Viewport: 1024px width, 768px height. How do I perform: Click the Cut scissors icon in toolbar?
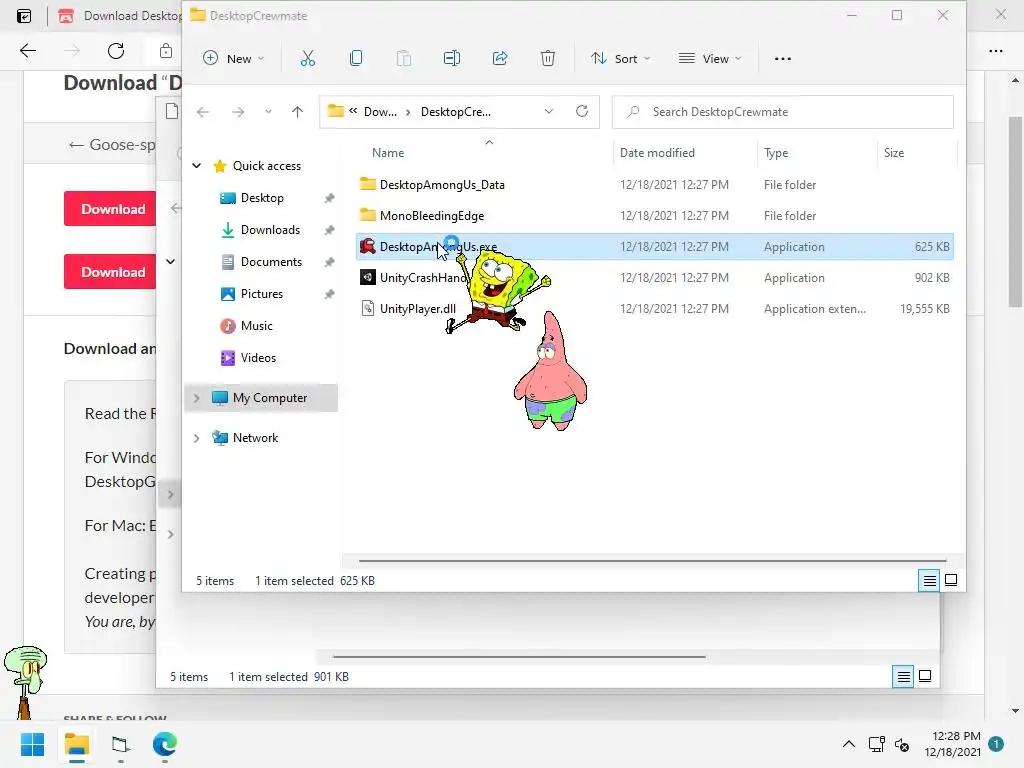coord(308,59)
